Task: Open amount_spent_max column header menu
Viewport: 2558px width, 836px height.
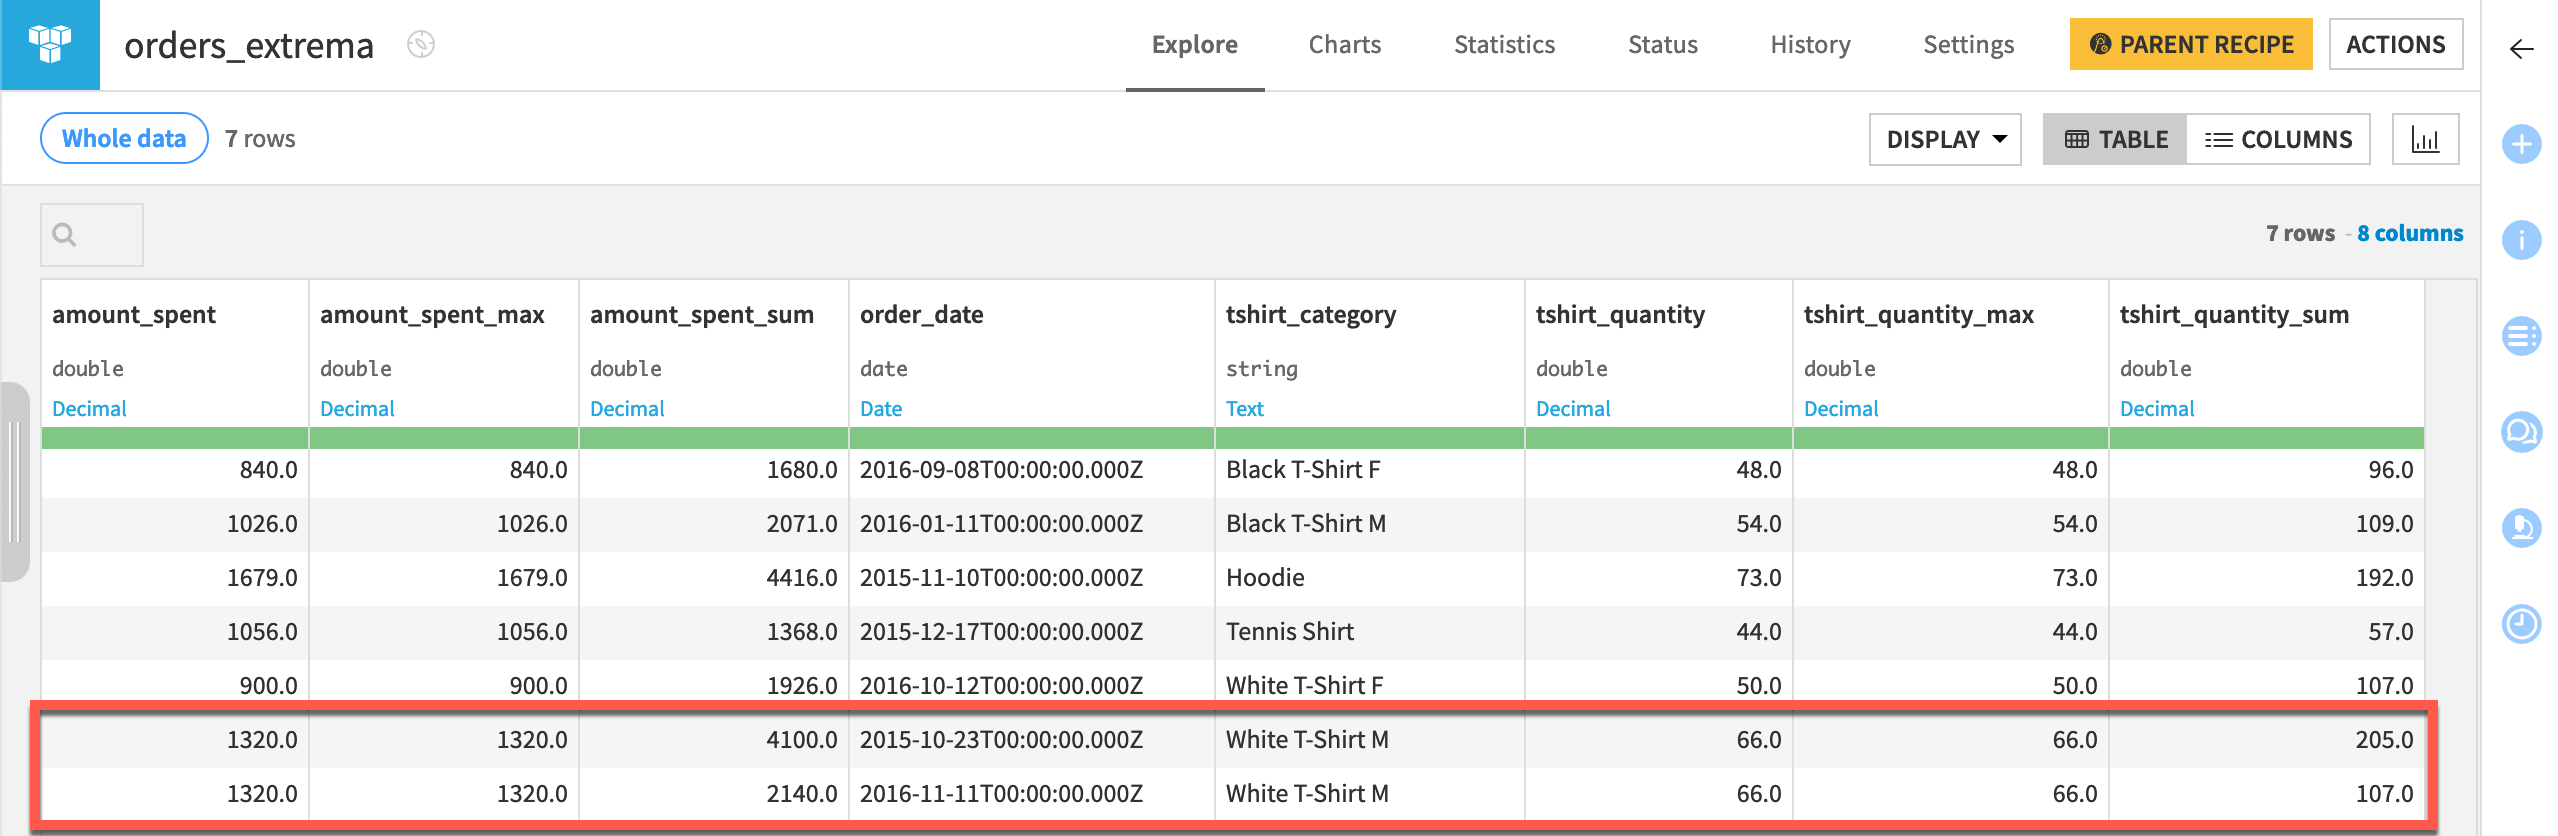Action: pos(432,314)
